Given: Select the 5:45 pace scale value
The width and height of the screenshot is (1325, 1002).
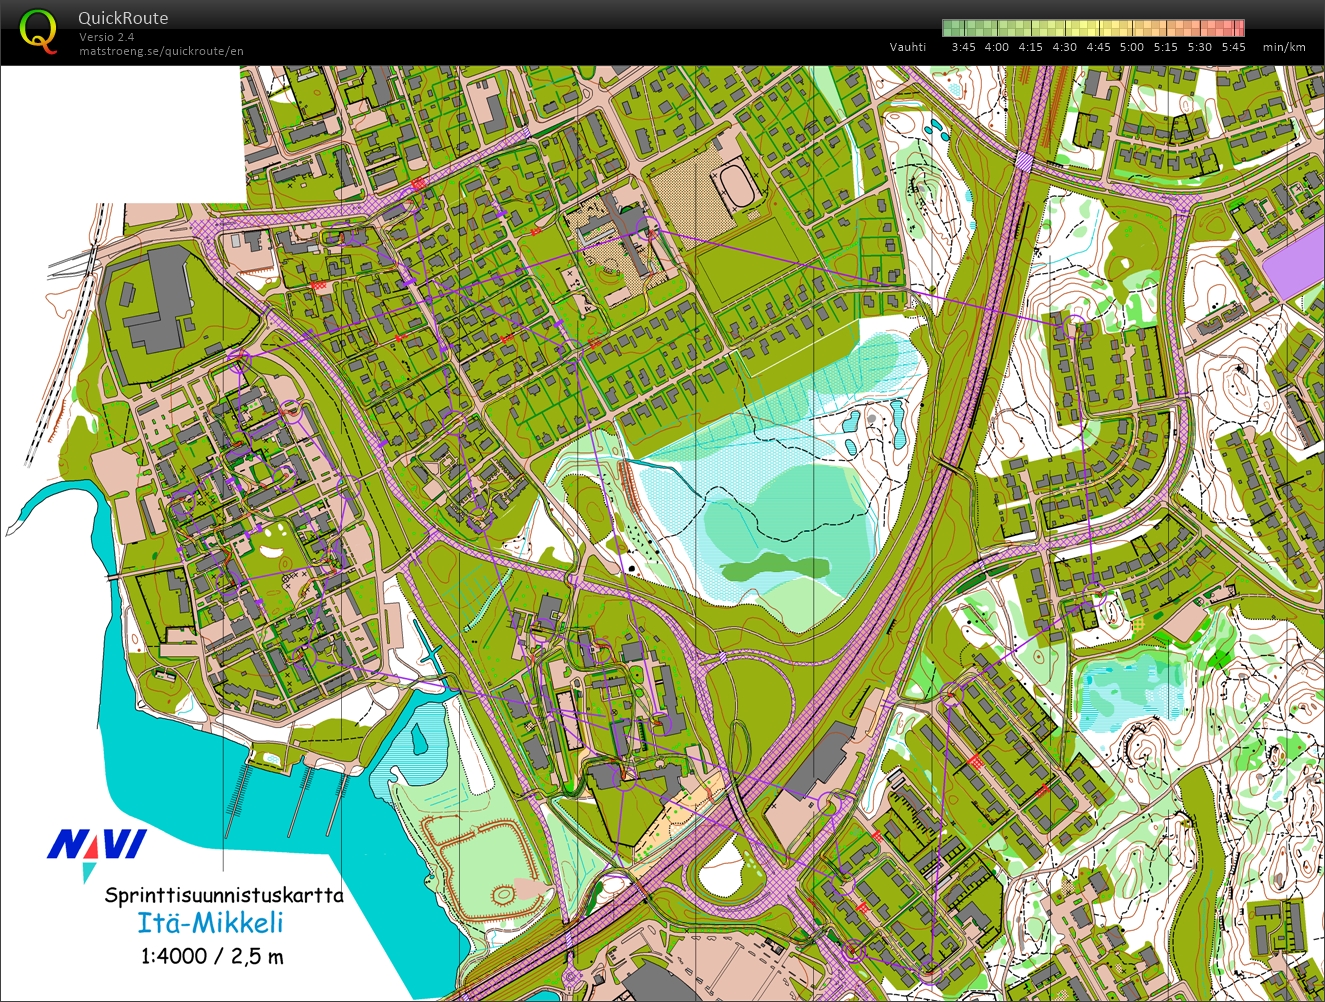Looking at the screenshot, I should coord(1233,47).
